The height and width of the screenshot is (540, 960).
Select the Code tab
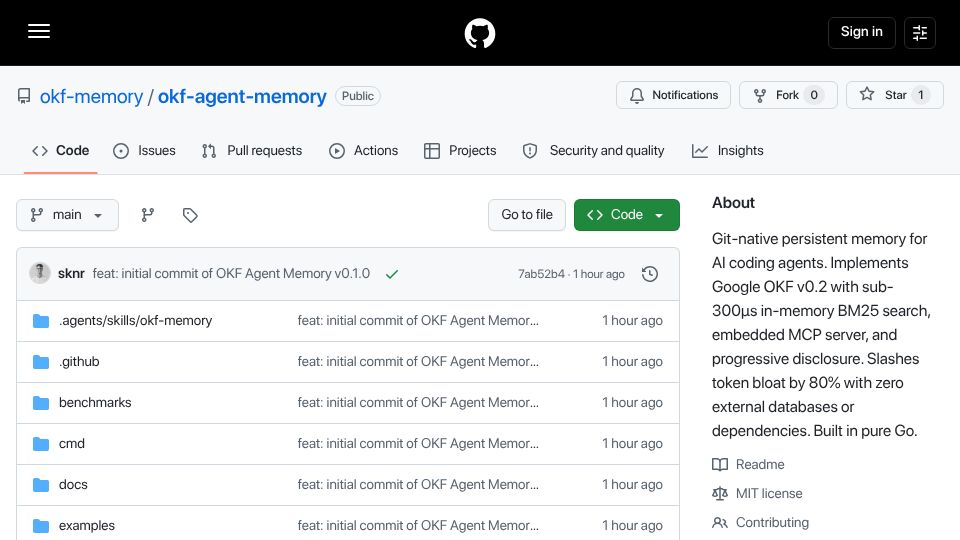[x=61, y=151]
